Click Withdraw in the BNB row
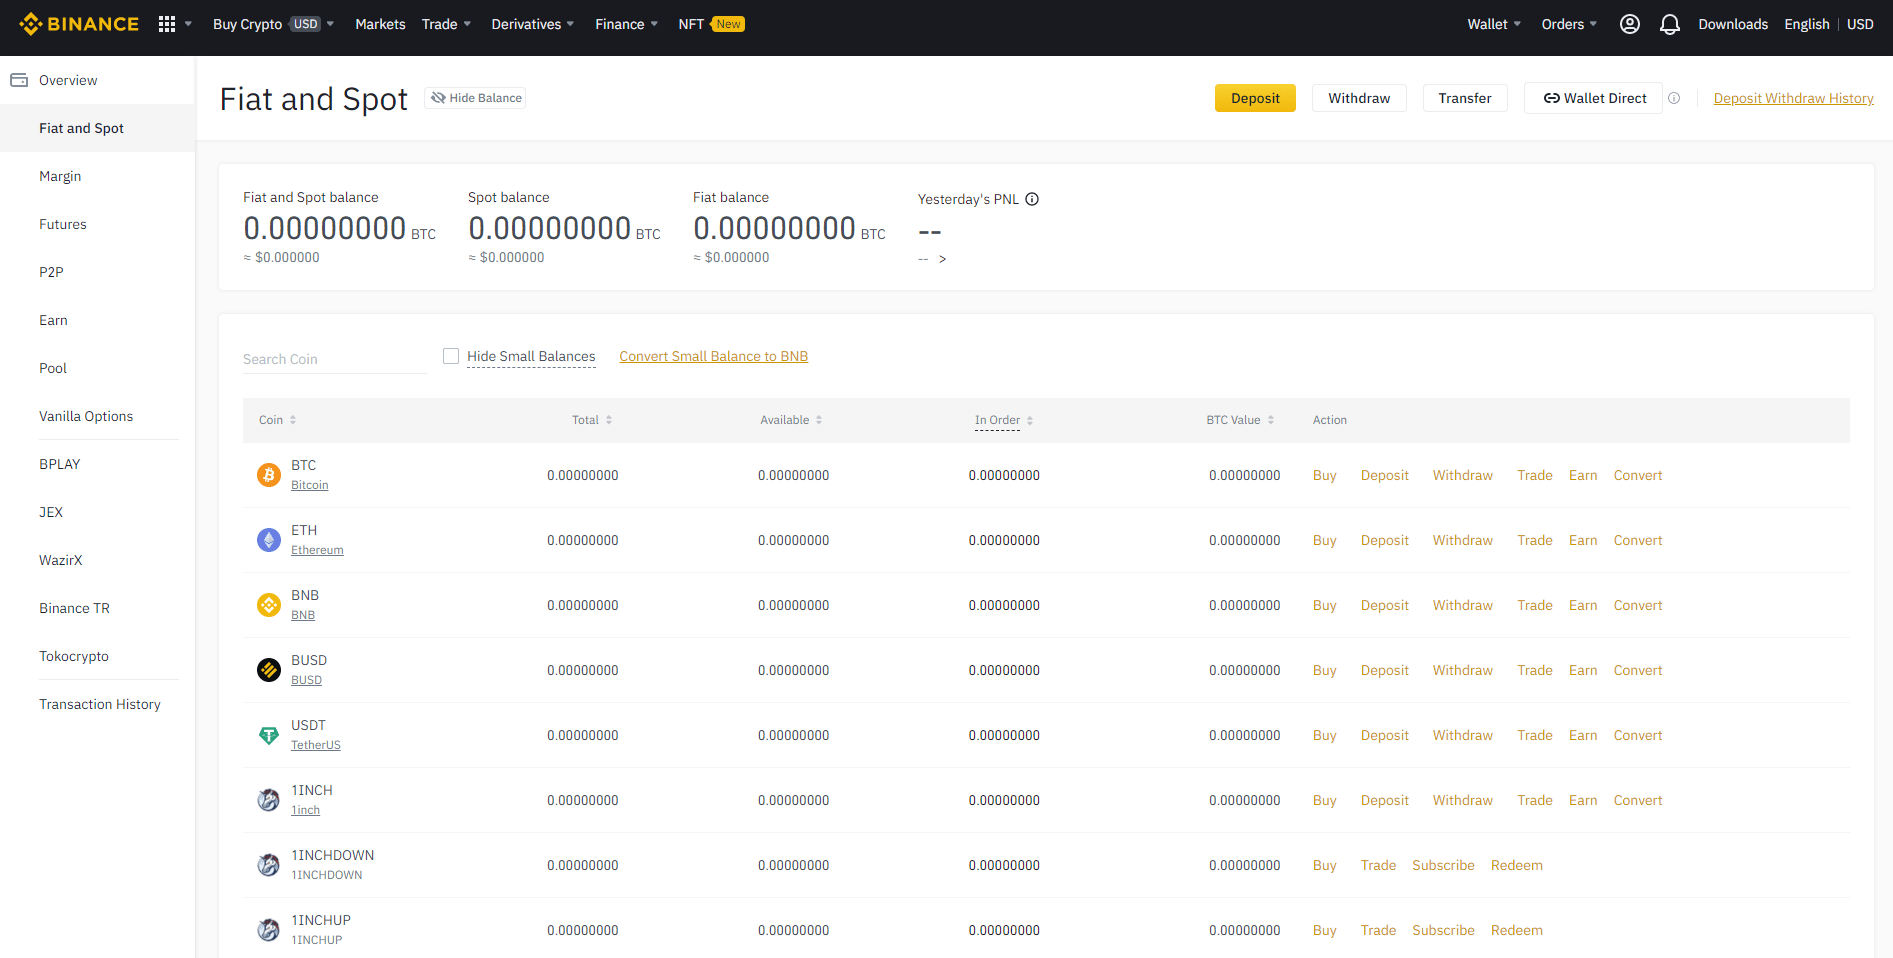This screenshot has height=958, width=1893. 1462,605
